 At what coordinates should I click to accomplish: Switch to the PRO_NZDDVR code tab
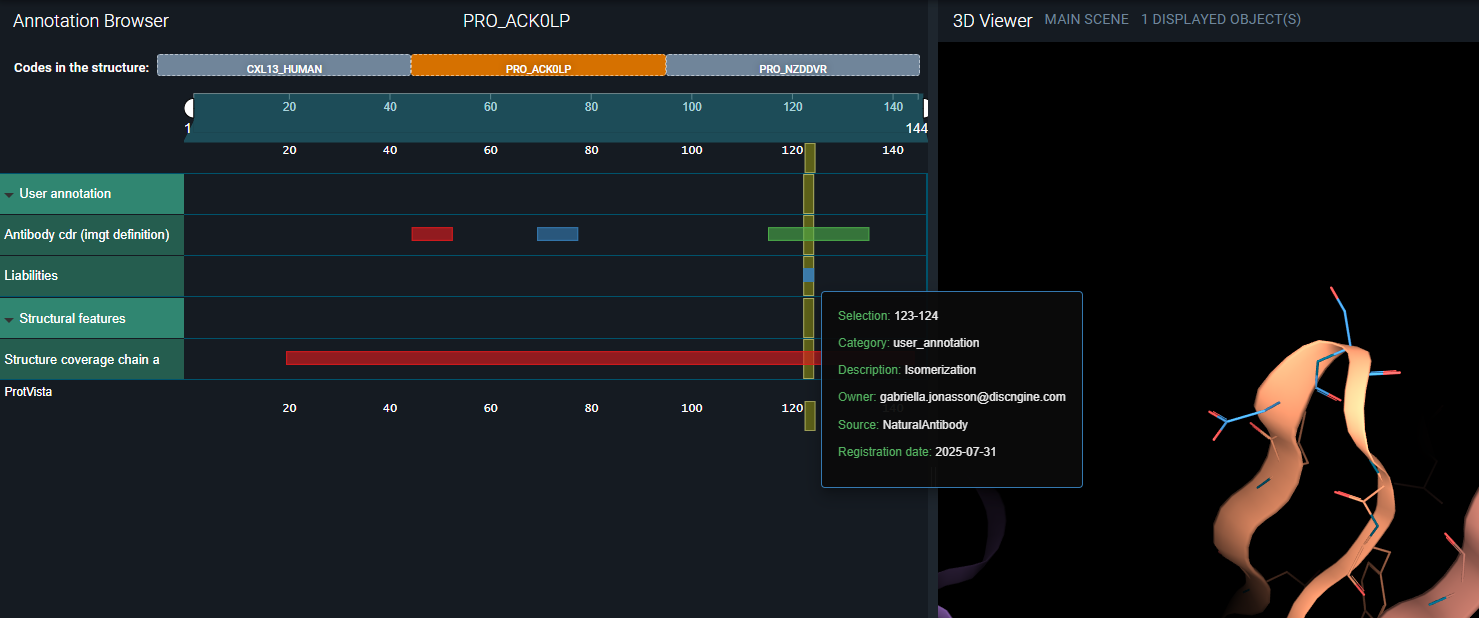click(792, 66)
